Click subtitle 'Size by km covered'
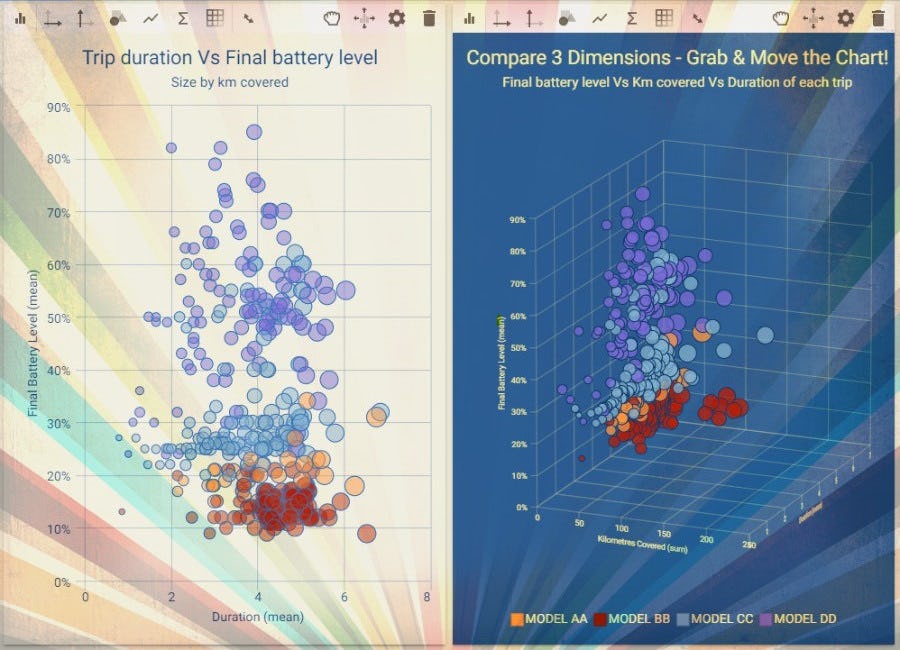900x650 pixels. point(230,82)
